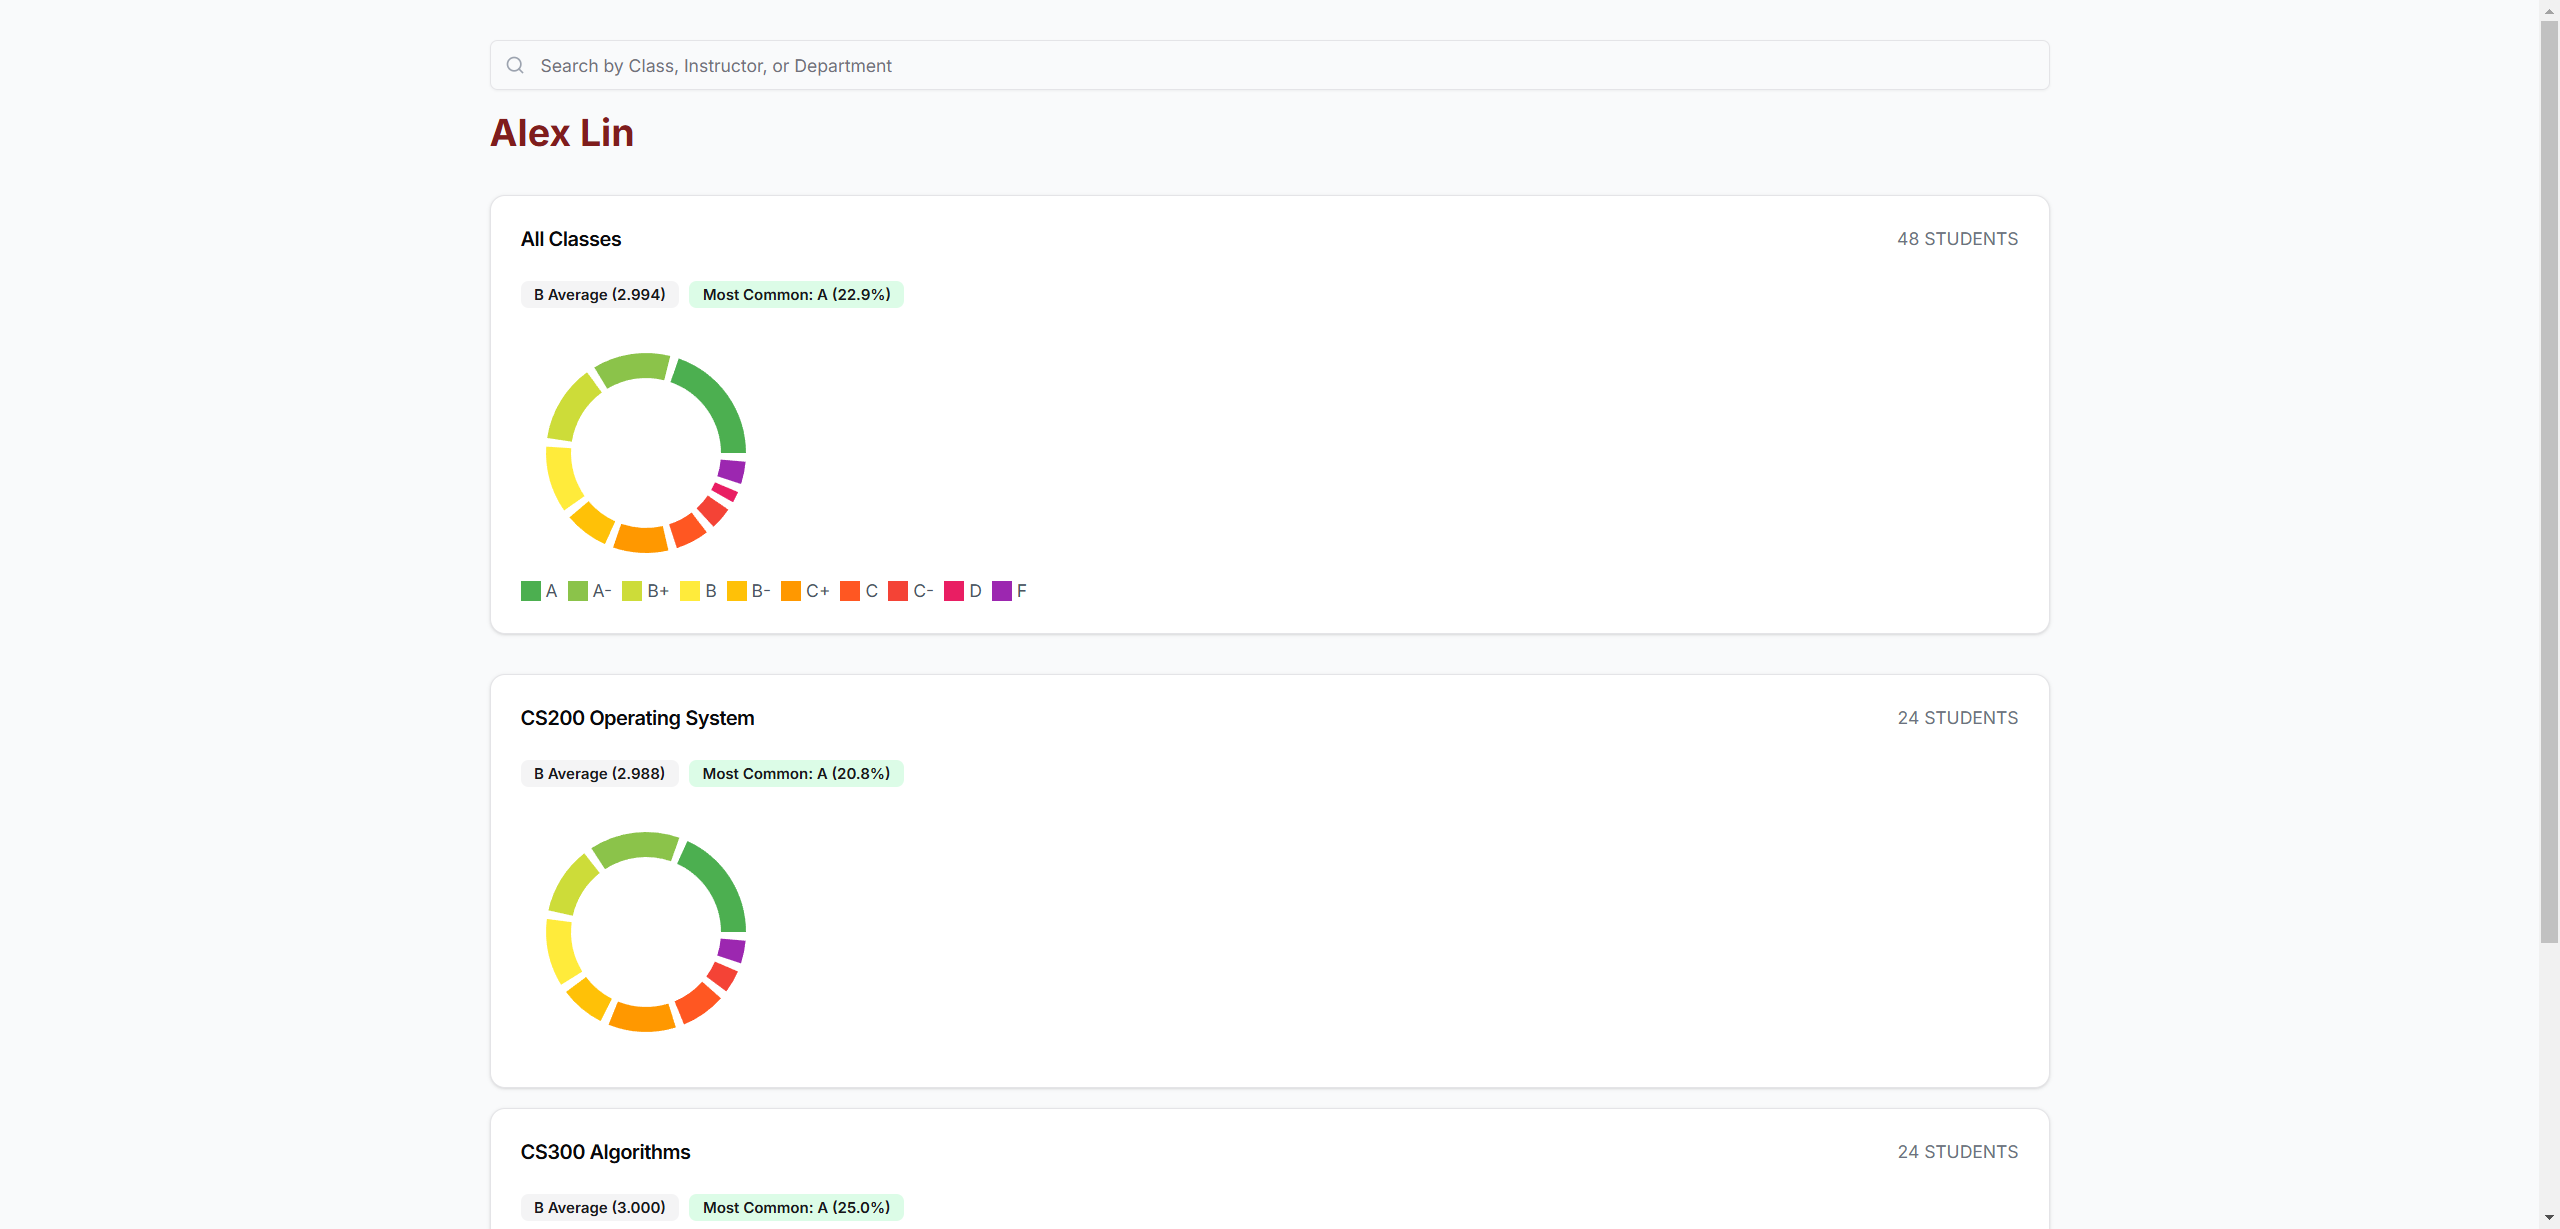Screen dimensions: 2560x1229
Task: Click the page vertical scrollbar thumb
Action: point(2549,480)
